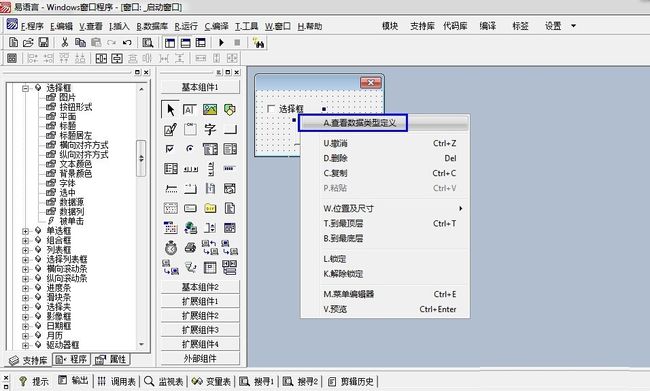Screen dimensions: 650x391
Task: Click the 外部组件 button
Action: tap(200, 359)
